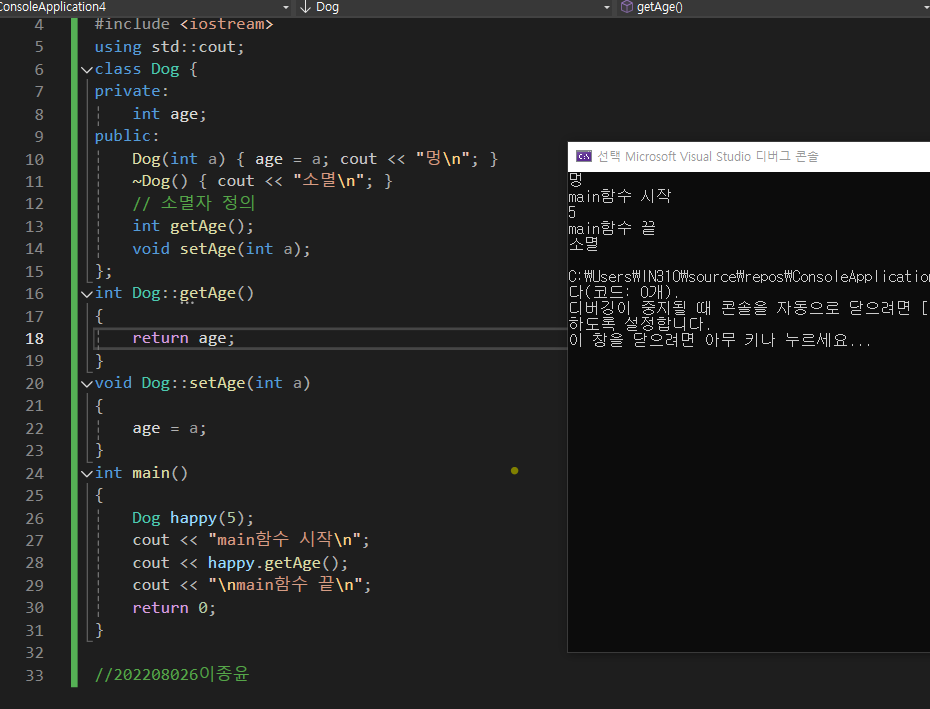Click console output line '소멸'

coord(583,244)
